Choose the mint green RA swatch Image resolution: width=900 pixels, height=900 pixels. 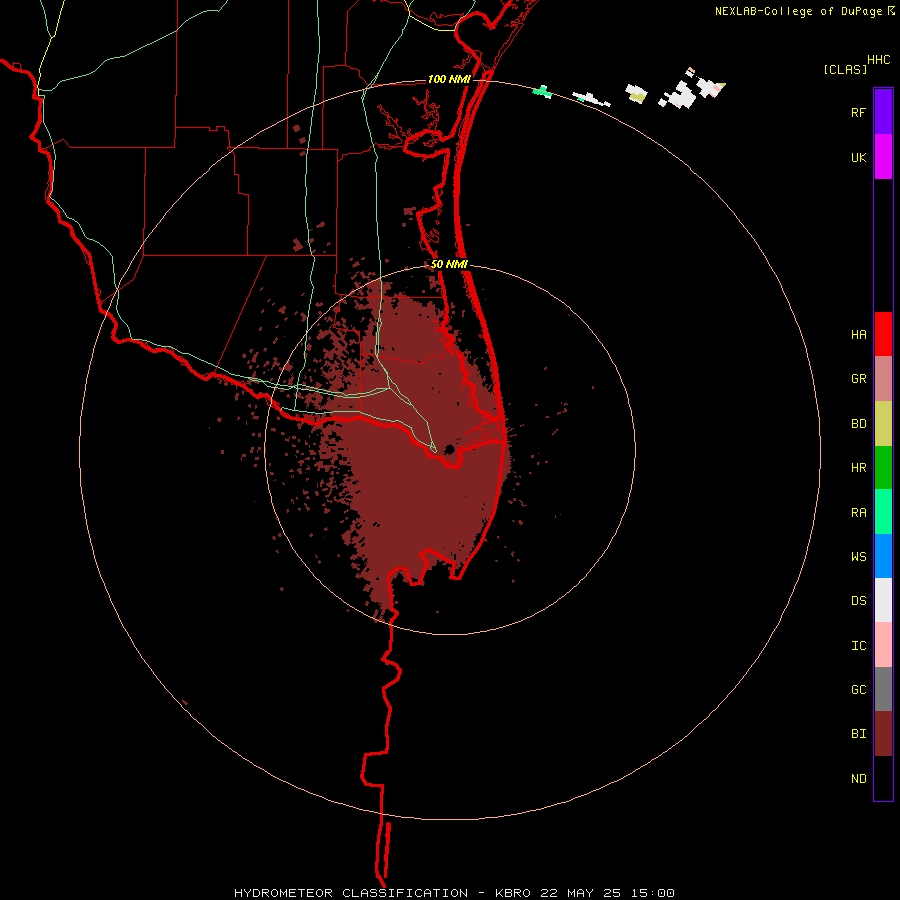tap(883, 512)
